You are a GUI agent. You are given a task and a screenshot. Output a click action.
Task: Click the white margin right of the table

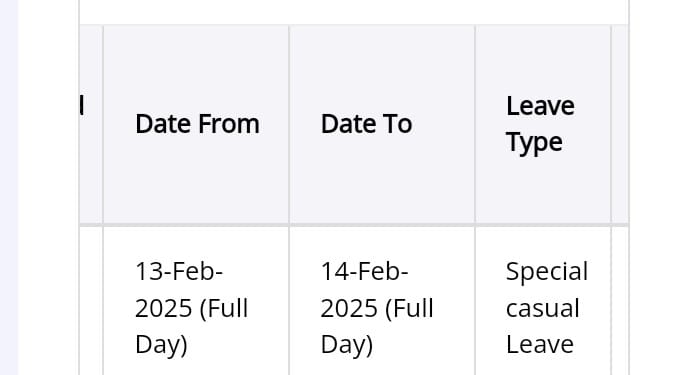click(x=654, y=187)
